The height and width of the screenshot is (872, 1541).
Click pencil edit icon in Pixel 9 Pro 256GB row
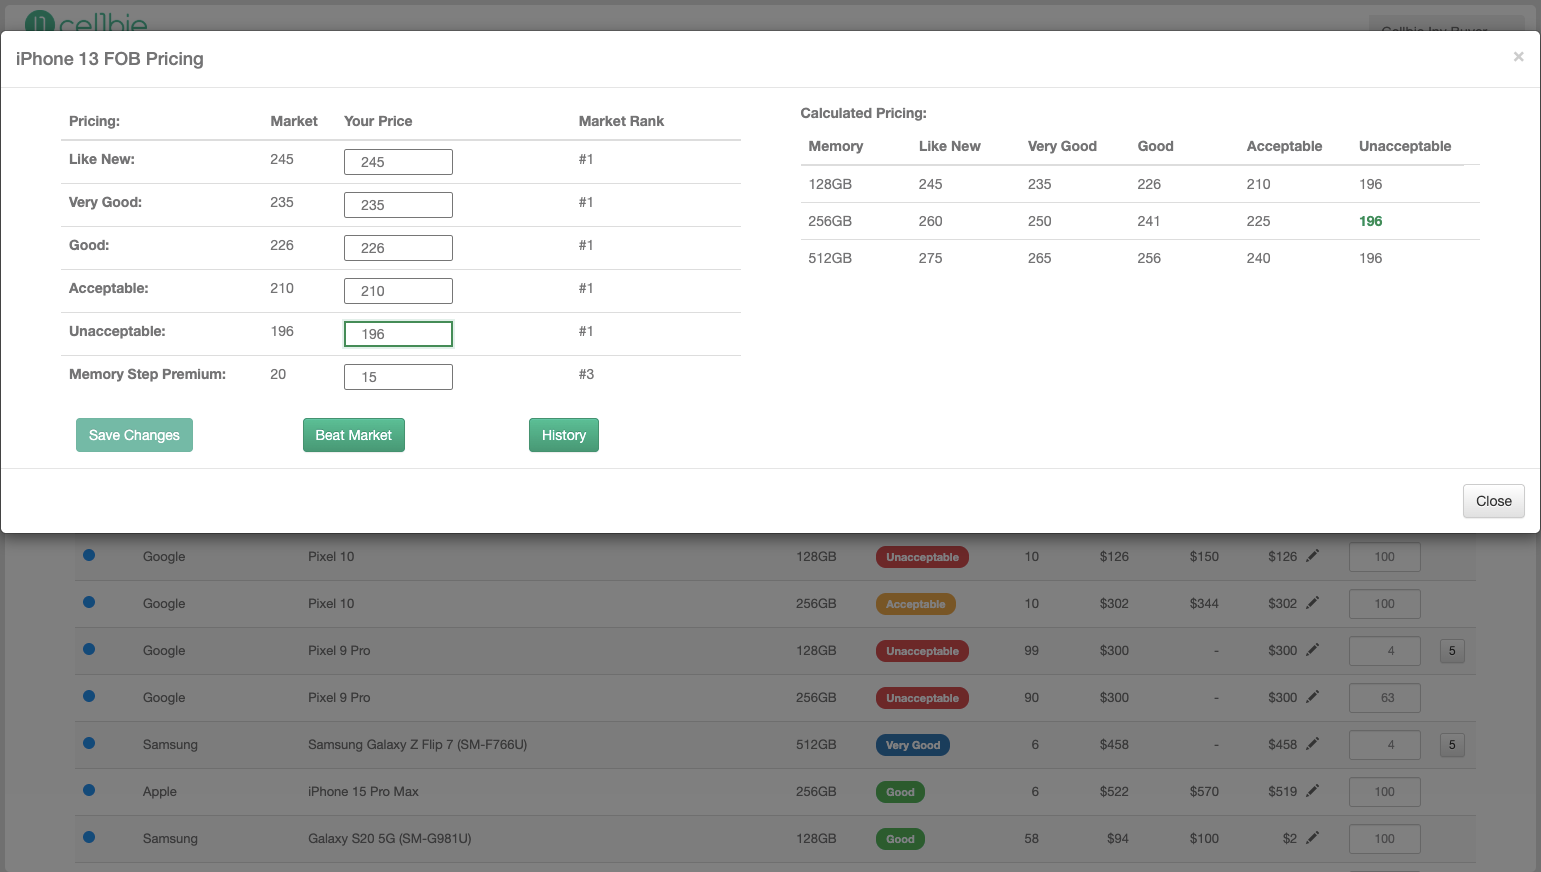pos(1312,697)
